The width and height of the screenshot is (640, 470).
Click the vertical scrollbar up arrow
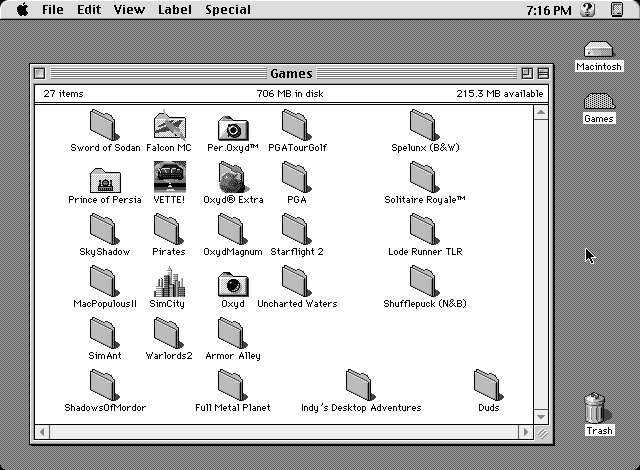(x=541, y=112)
